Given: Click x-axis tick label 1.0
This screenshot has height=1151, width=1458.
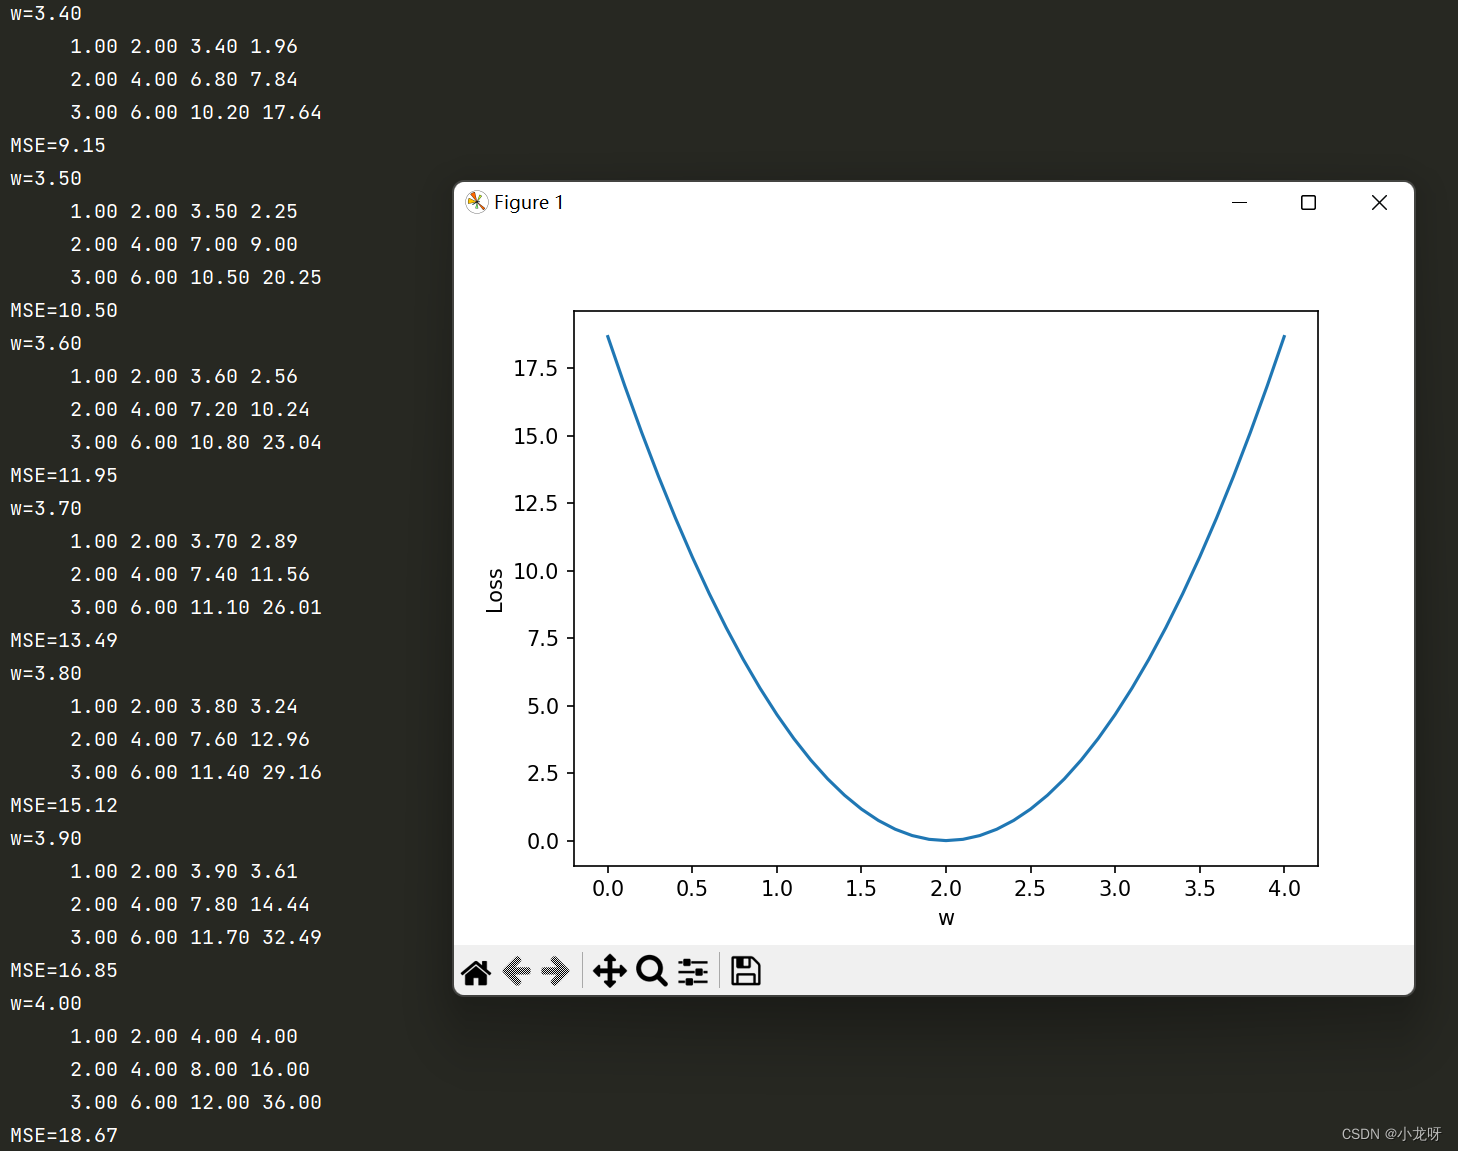Looking at the screenshot, I should click(777, 889).
